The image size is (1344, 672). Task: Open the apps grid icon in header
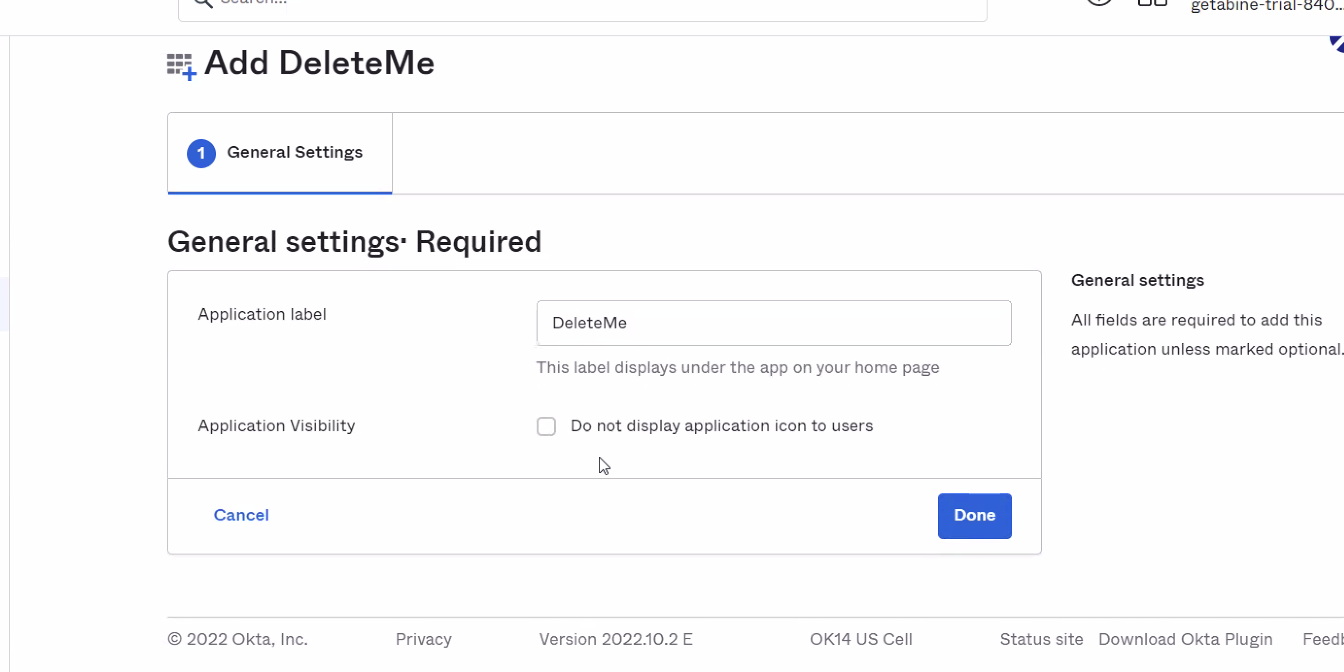click(1152, 3)
